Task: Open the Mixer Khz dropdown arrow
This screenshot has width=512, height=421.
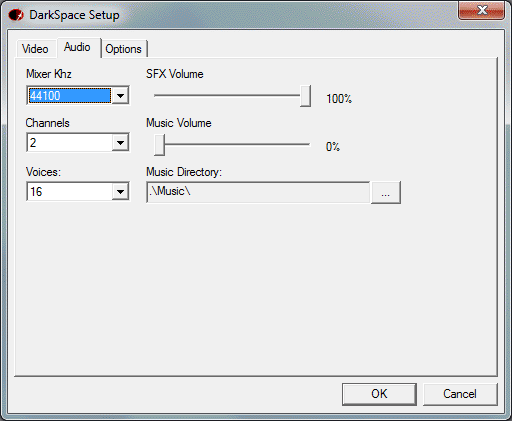Action: click(x=120, y=96)
